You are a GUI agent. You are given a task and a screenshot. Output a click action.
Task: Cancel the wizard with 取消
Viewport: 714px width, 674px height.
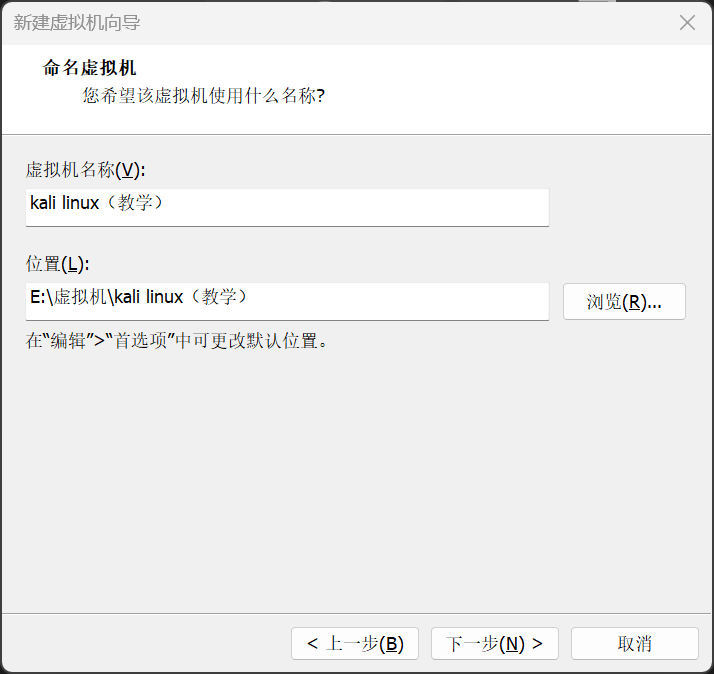[x=635, y=643]
